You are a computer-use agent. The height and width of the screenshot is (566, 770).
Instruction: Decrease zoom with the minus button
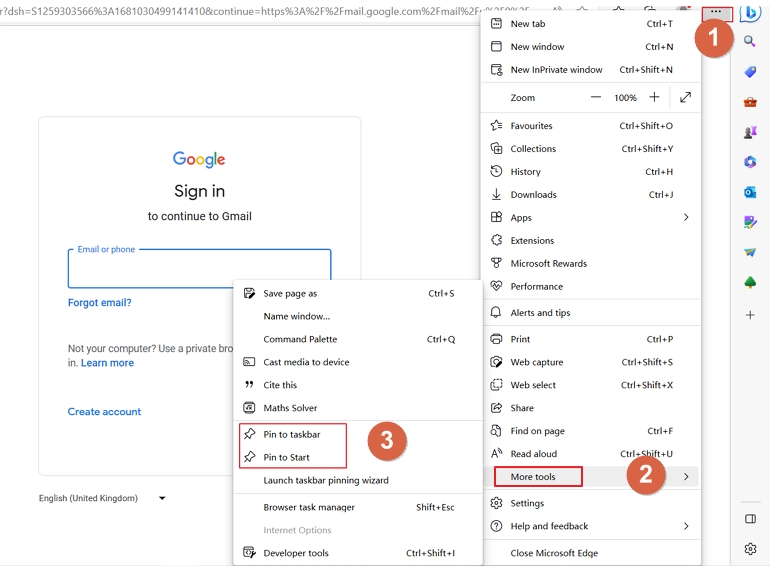[596, 97]
